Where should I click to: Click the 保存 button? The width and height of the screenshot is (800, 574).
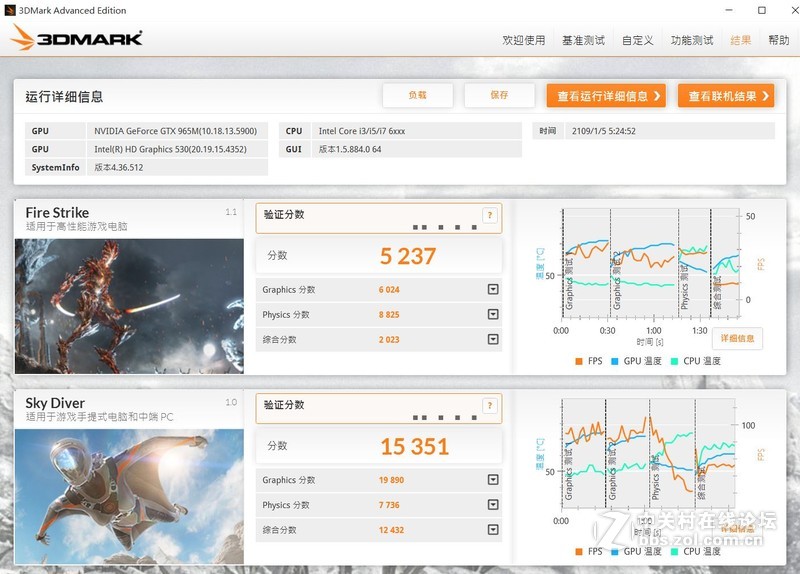(499, 95)
